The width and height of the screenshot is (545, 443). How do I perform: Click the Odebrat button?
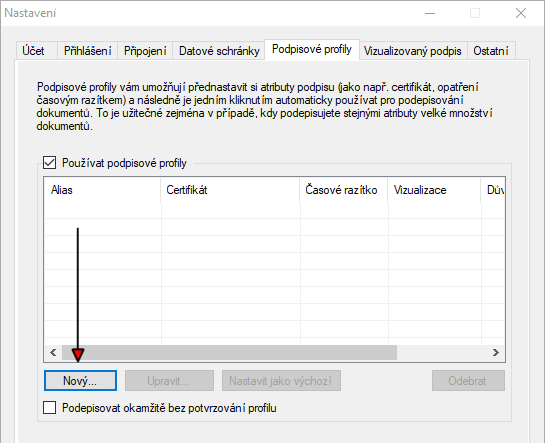[468, 381]
